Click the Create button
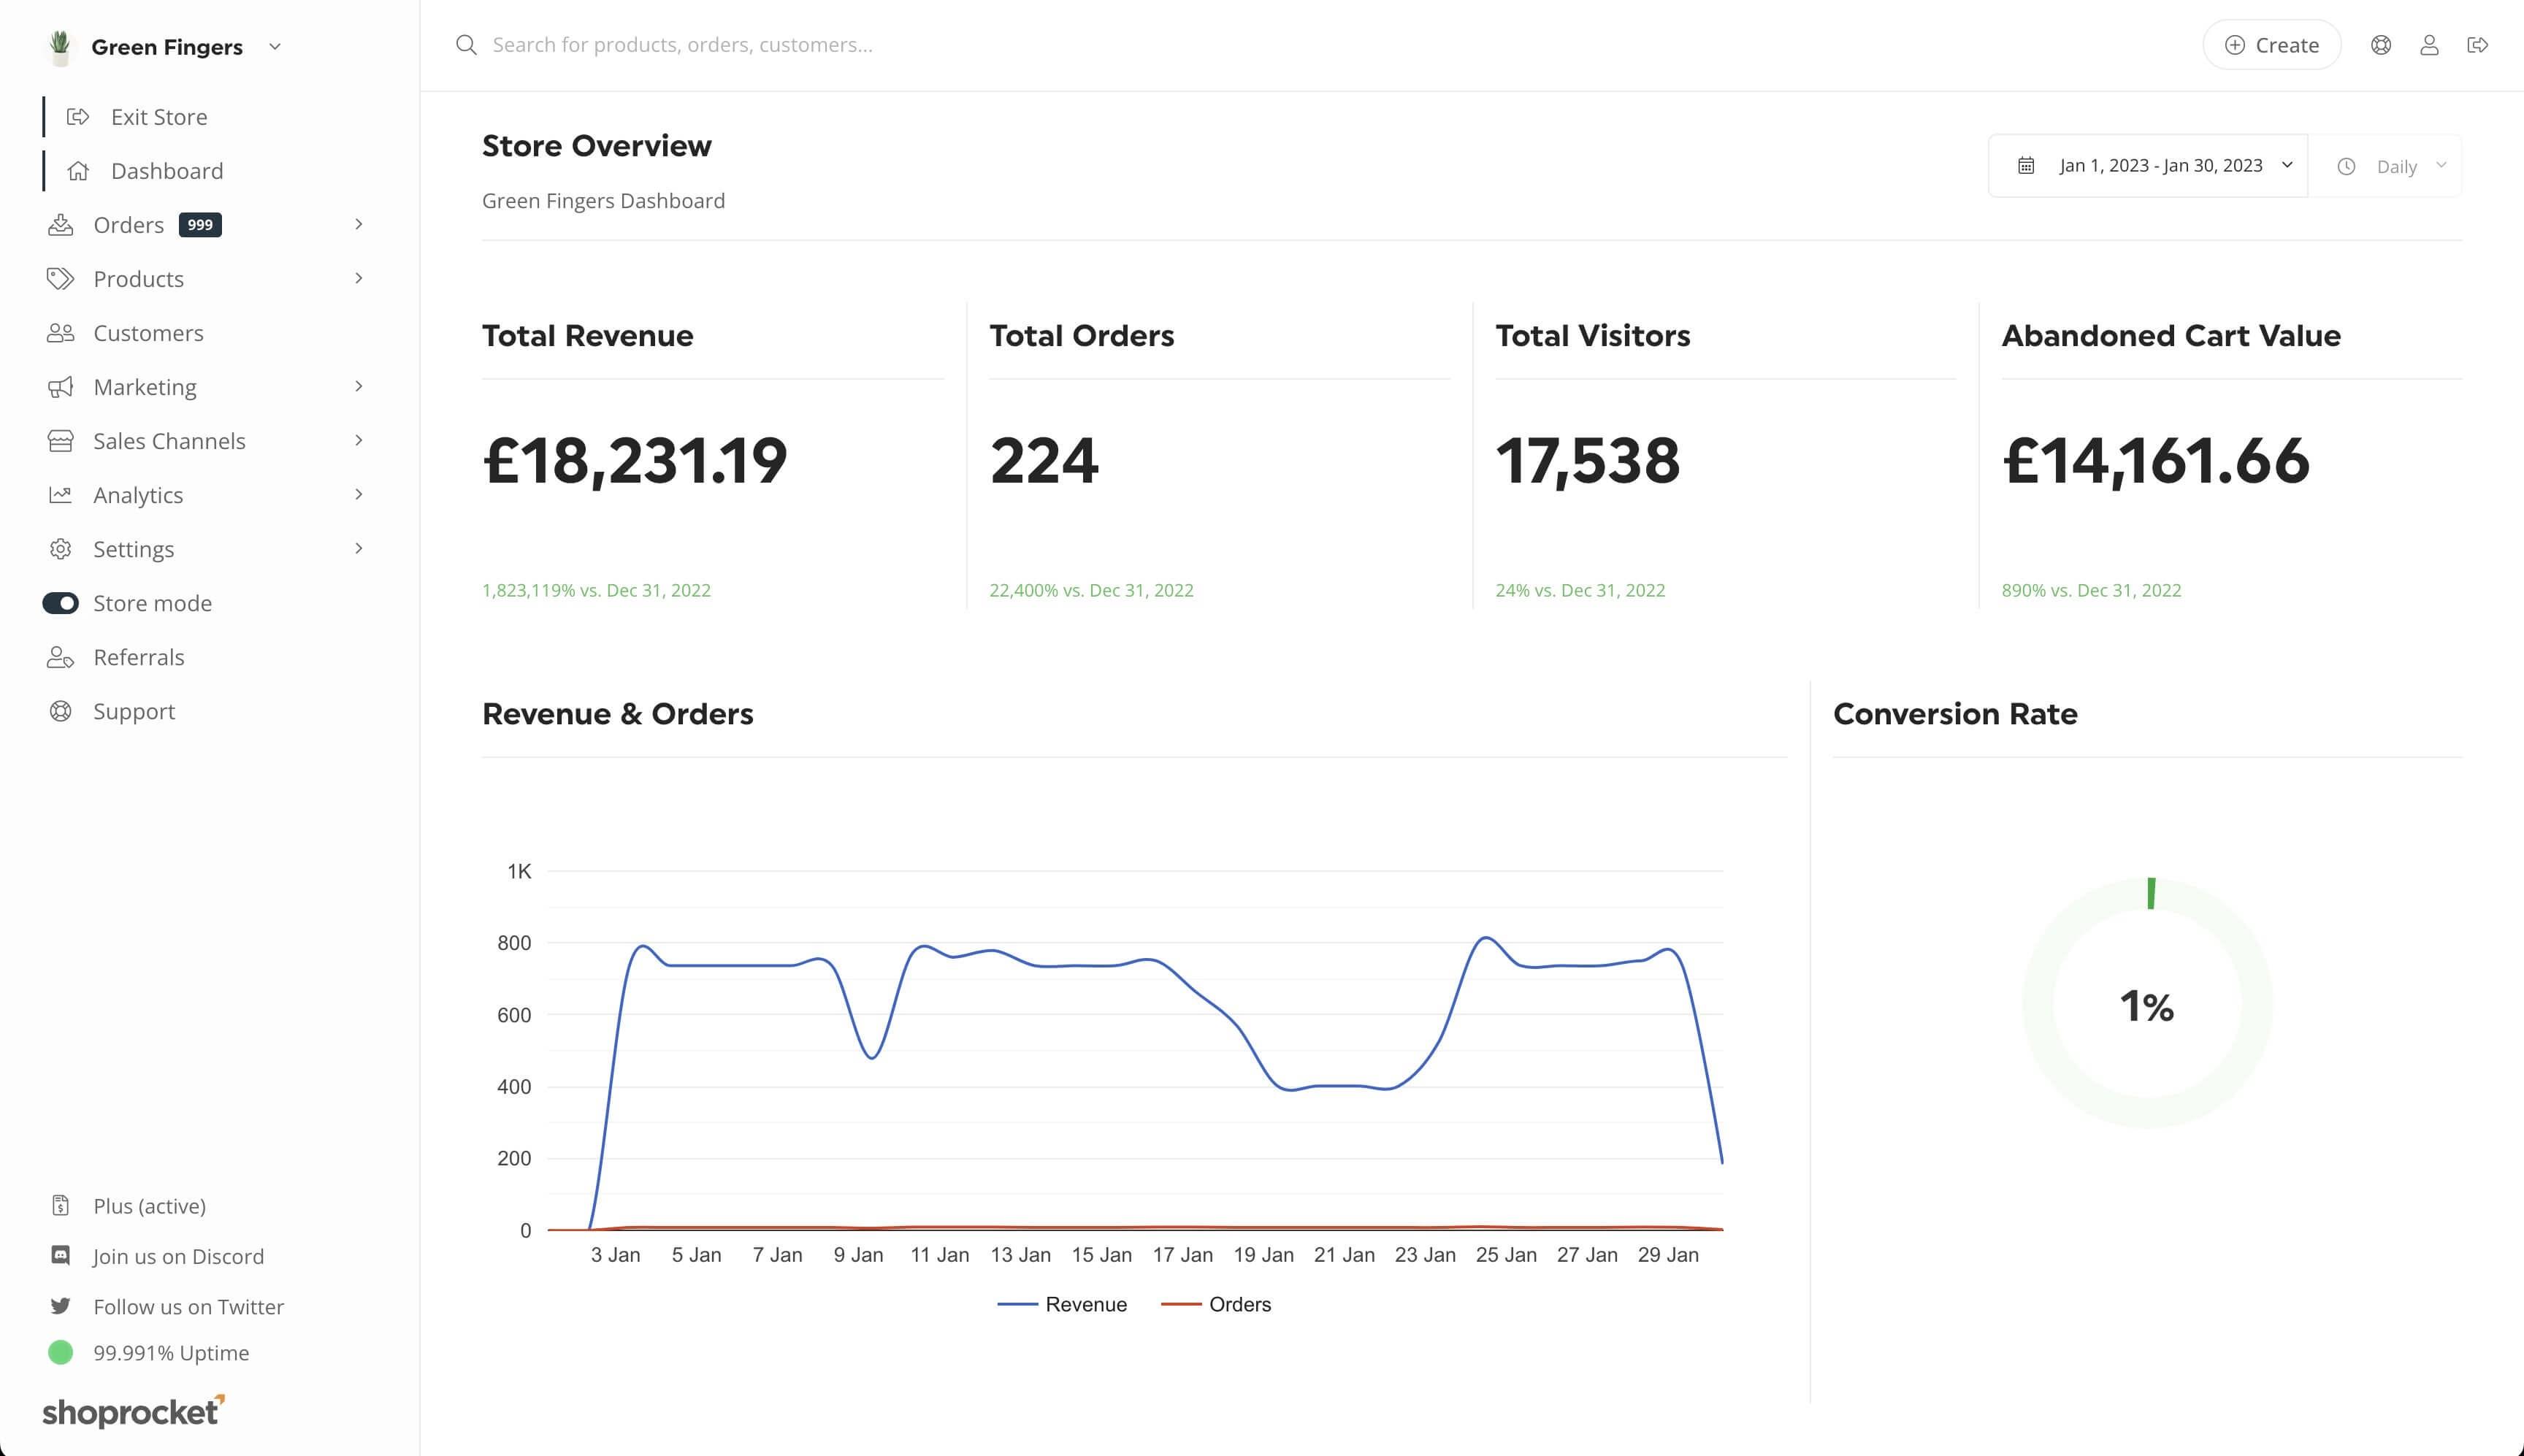The image size is (2524, 1456). (2272, 45)
